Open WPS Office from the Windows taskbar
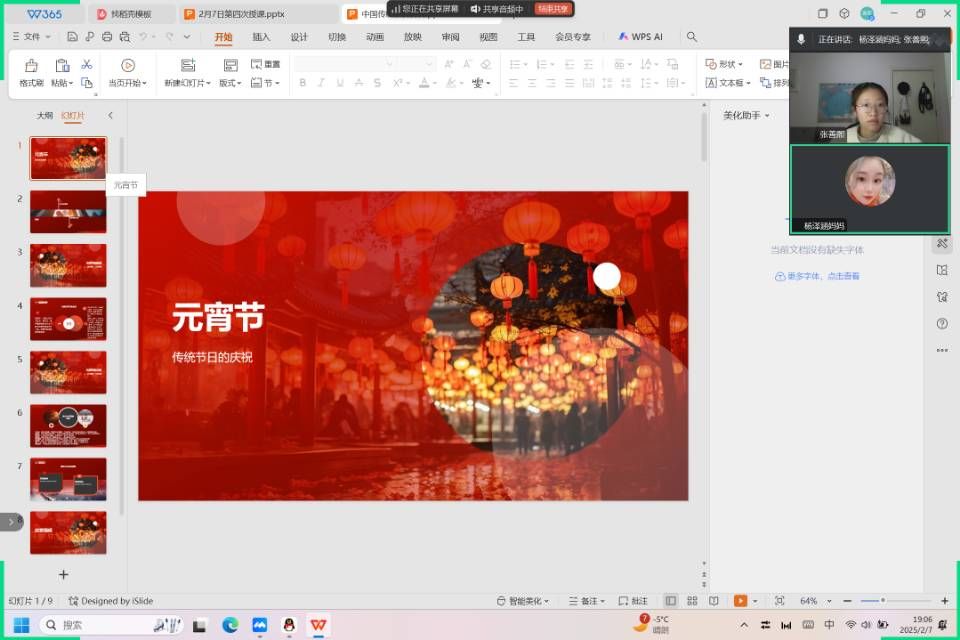 [x=318, y=625]
